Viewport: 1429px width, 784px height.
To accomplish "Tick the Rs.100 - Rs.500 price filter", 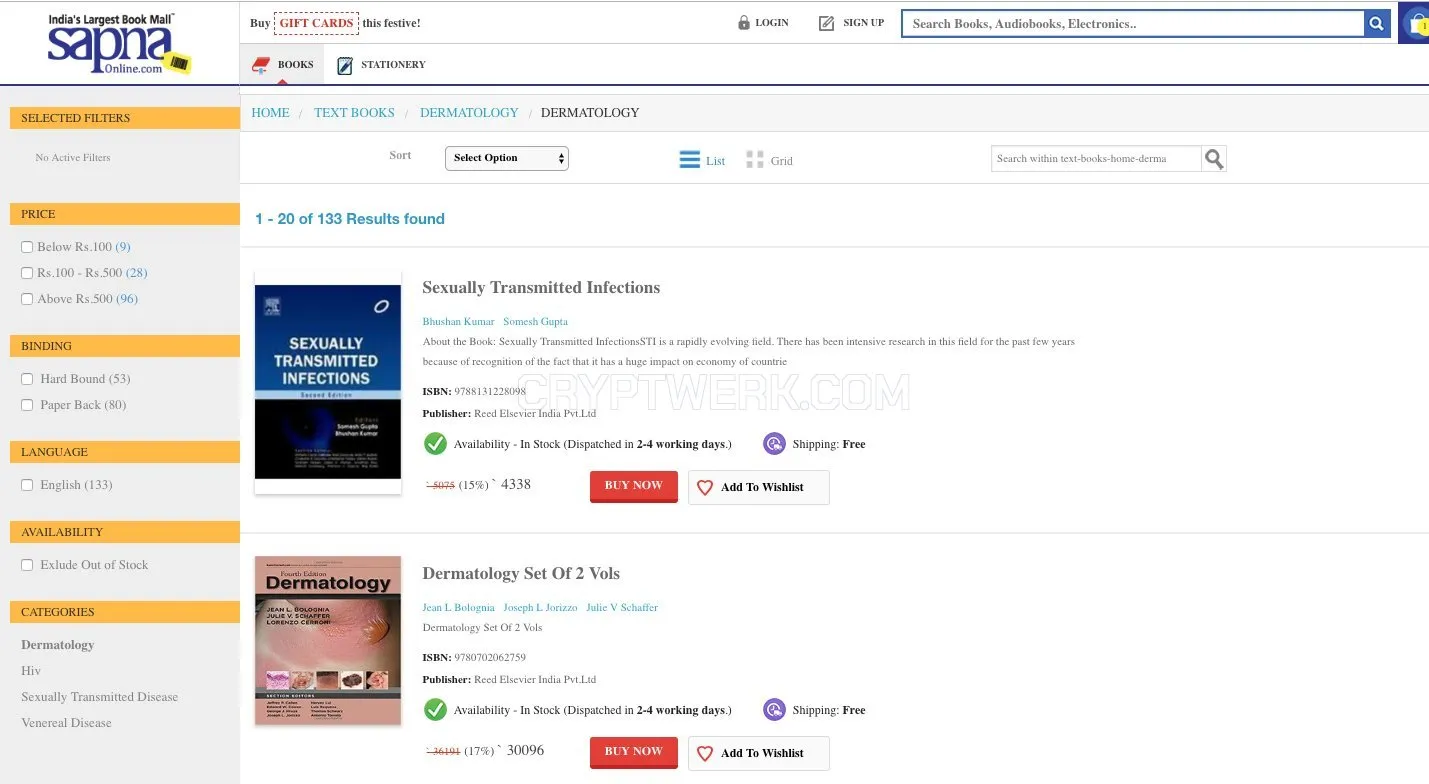I will coord(27,273).
